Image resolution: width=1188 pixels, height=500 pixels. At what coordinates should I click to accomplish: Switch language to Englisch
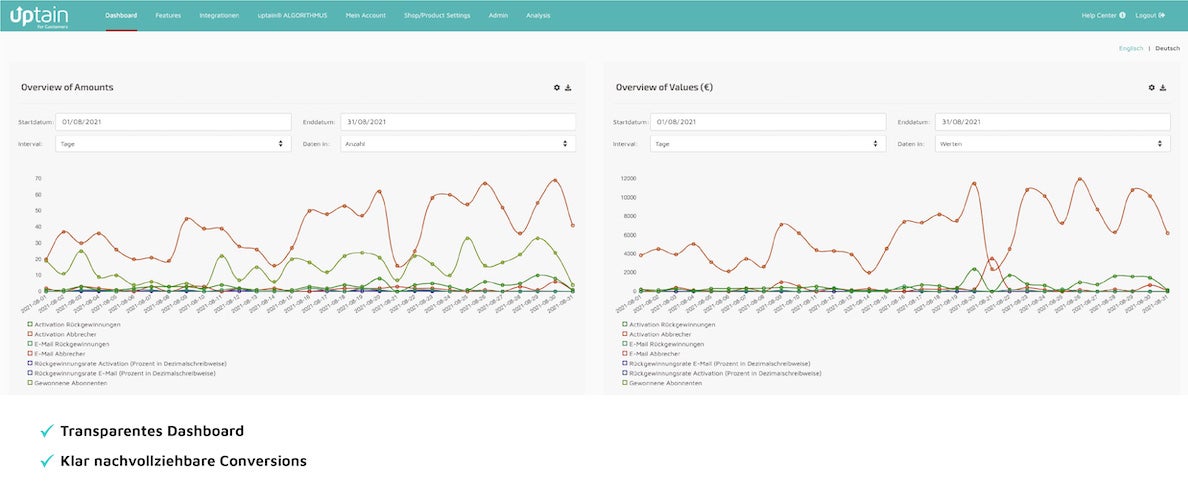tap(1131, 48)
